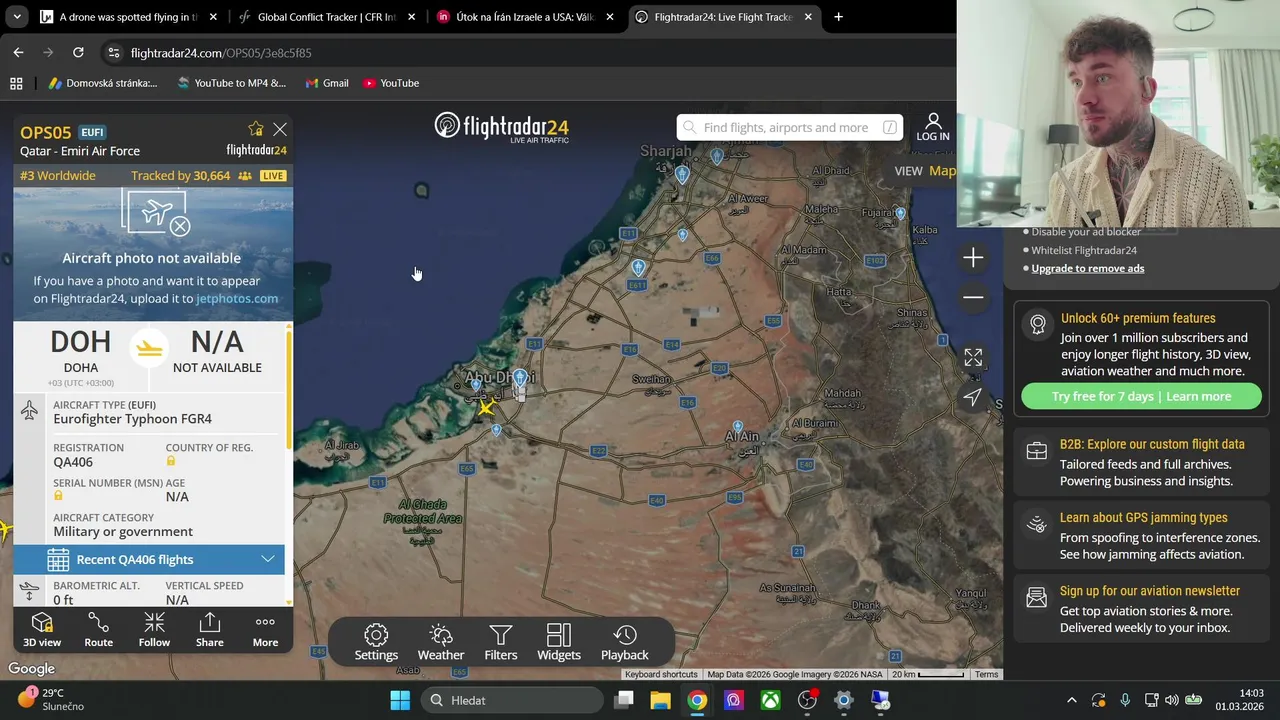Screen dimensions: 1280x720
Task: Click Try free for 7 days
Action: click(x=1141, y=396)
